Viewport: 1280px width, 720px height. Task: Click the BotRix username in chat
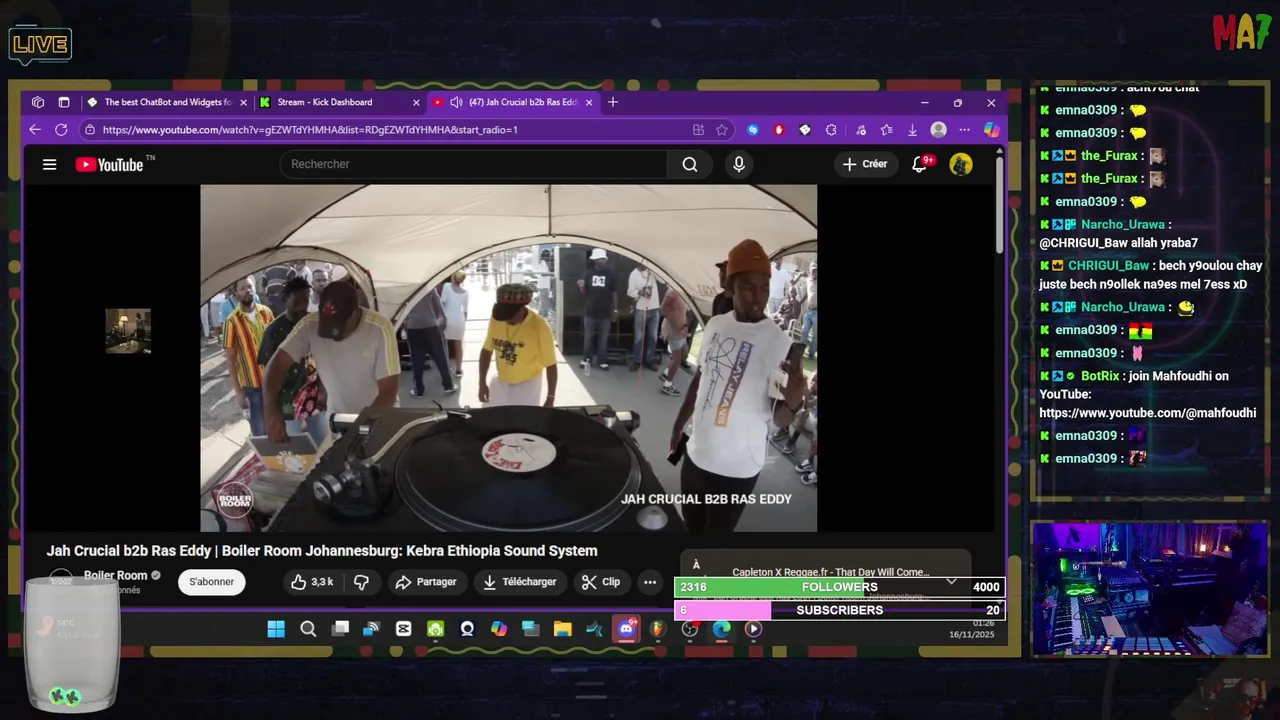1100,376
